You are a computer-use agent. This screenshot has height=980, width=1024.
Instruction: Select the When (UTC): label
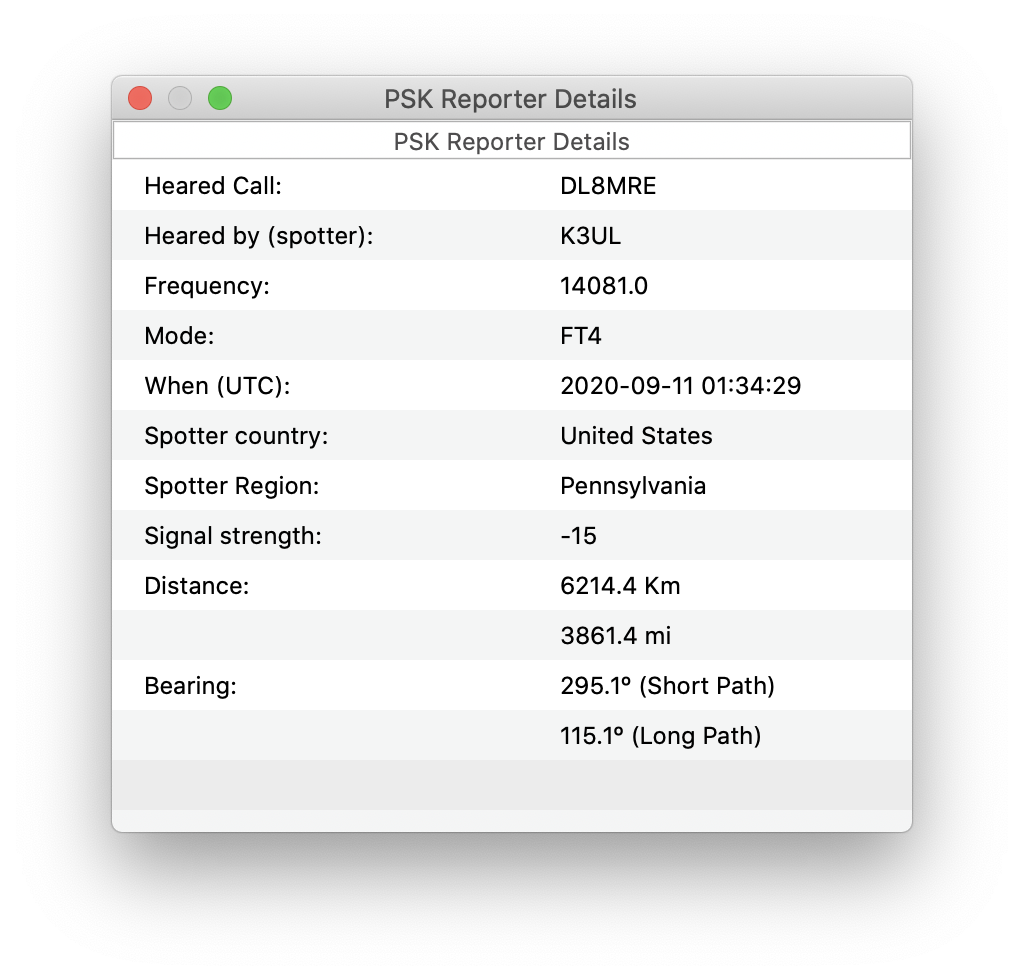(x=217, y=386)
